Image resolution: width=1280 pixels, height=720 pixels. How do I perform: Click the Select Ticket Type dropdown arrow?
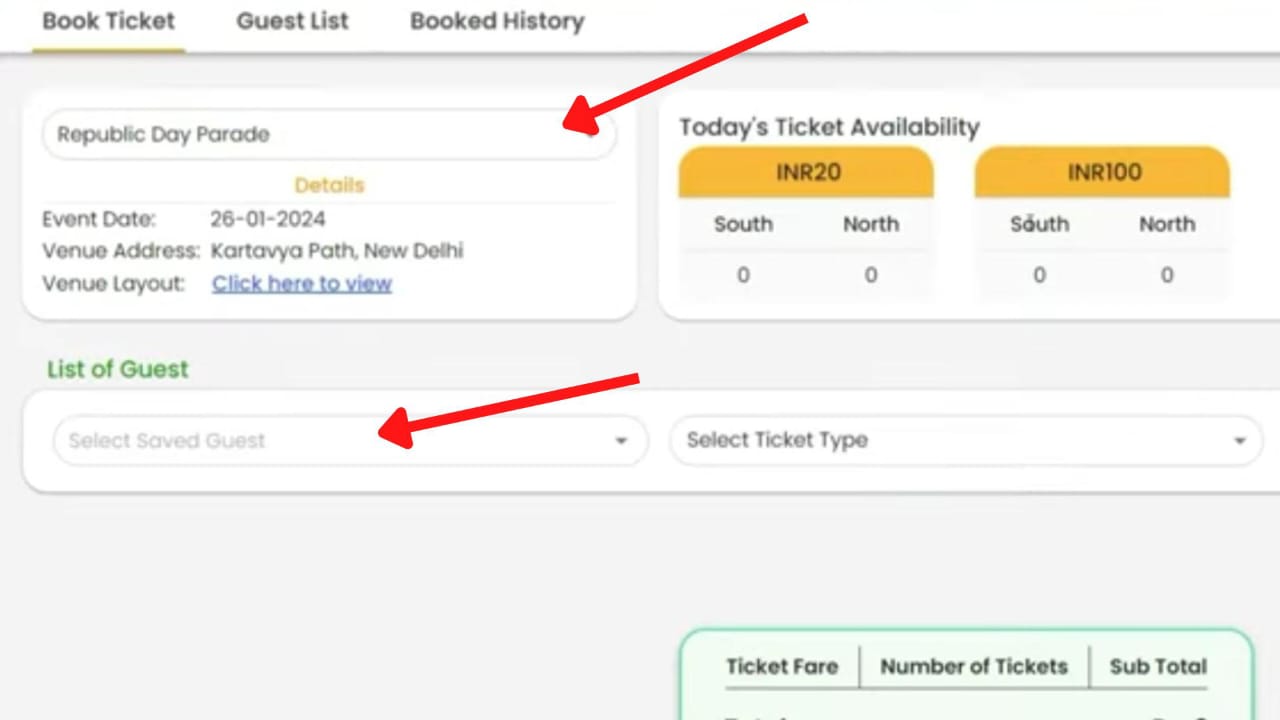pyautogui.click(x=1239, y=440)
